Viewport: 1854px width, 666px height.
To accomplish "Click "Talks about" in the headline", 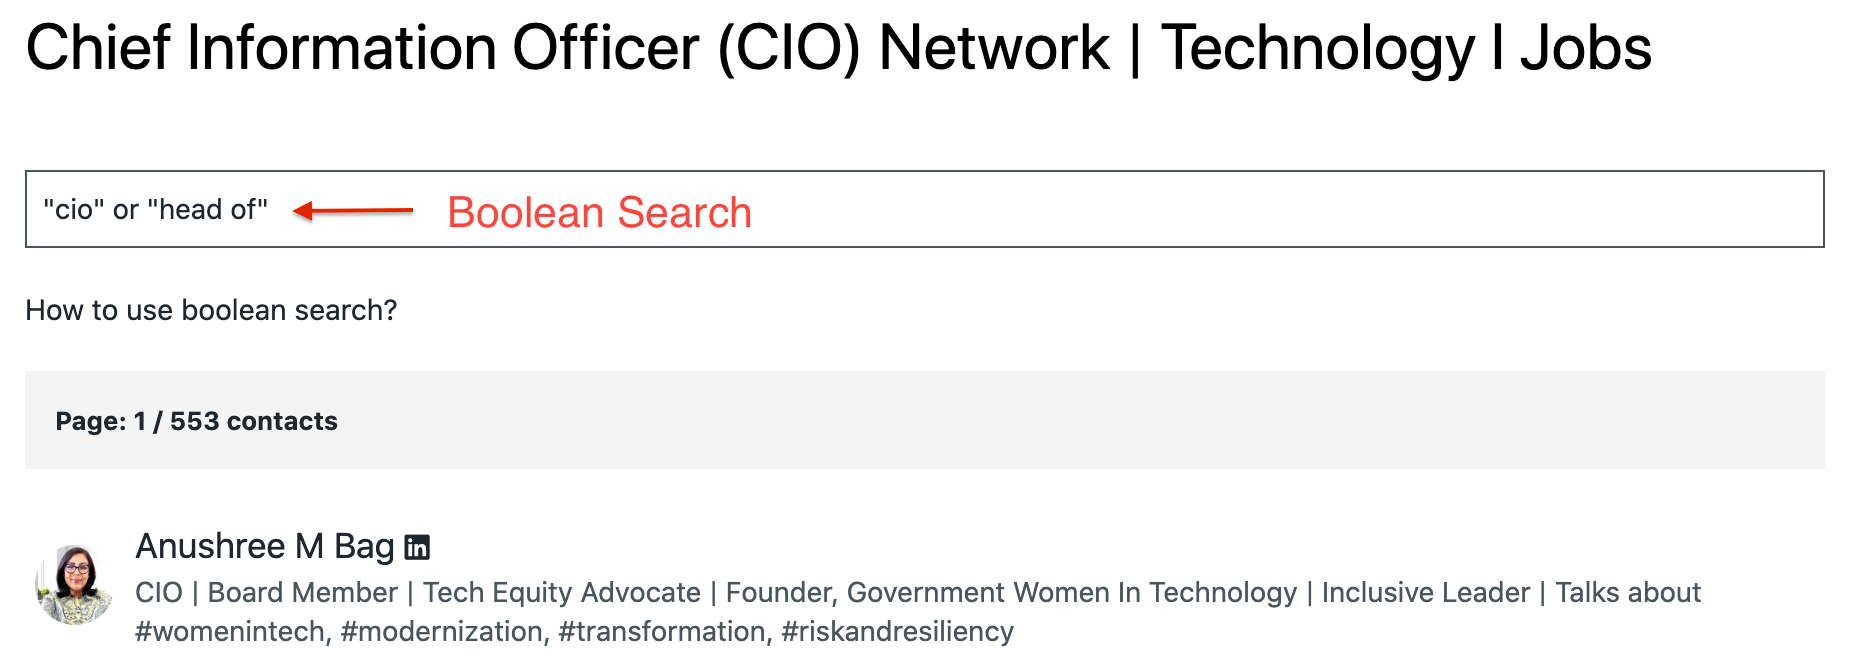I will pyautogui.click(x=1627, y=593).
